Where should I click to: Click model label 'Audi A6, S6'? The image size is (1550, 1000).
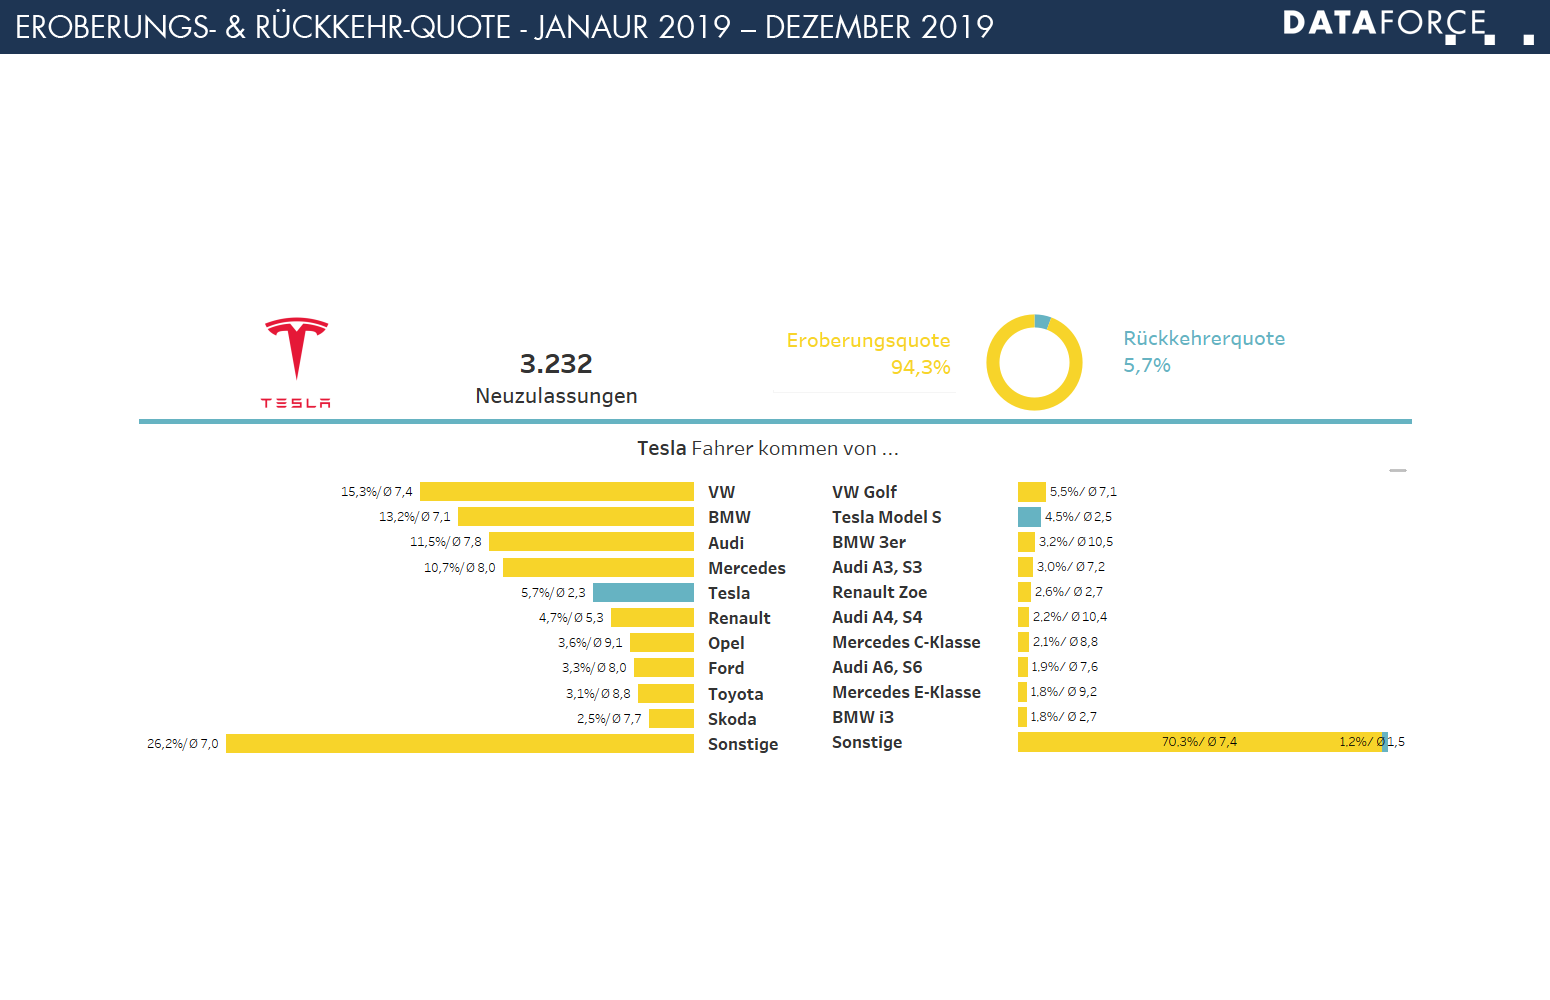[x=877, y=667]
